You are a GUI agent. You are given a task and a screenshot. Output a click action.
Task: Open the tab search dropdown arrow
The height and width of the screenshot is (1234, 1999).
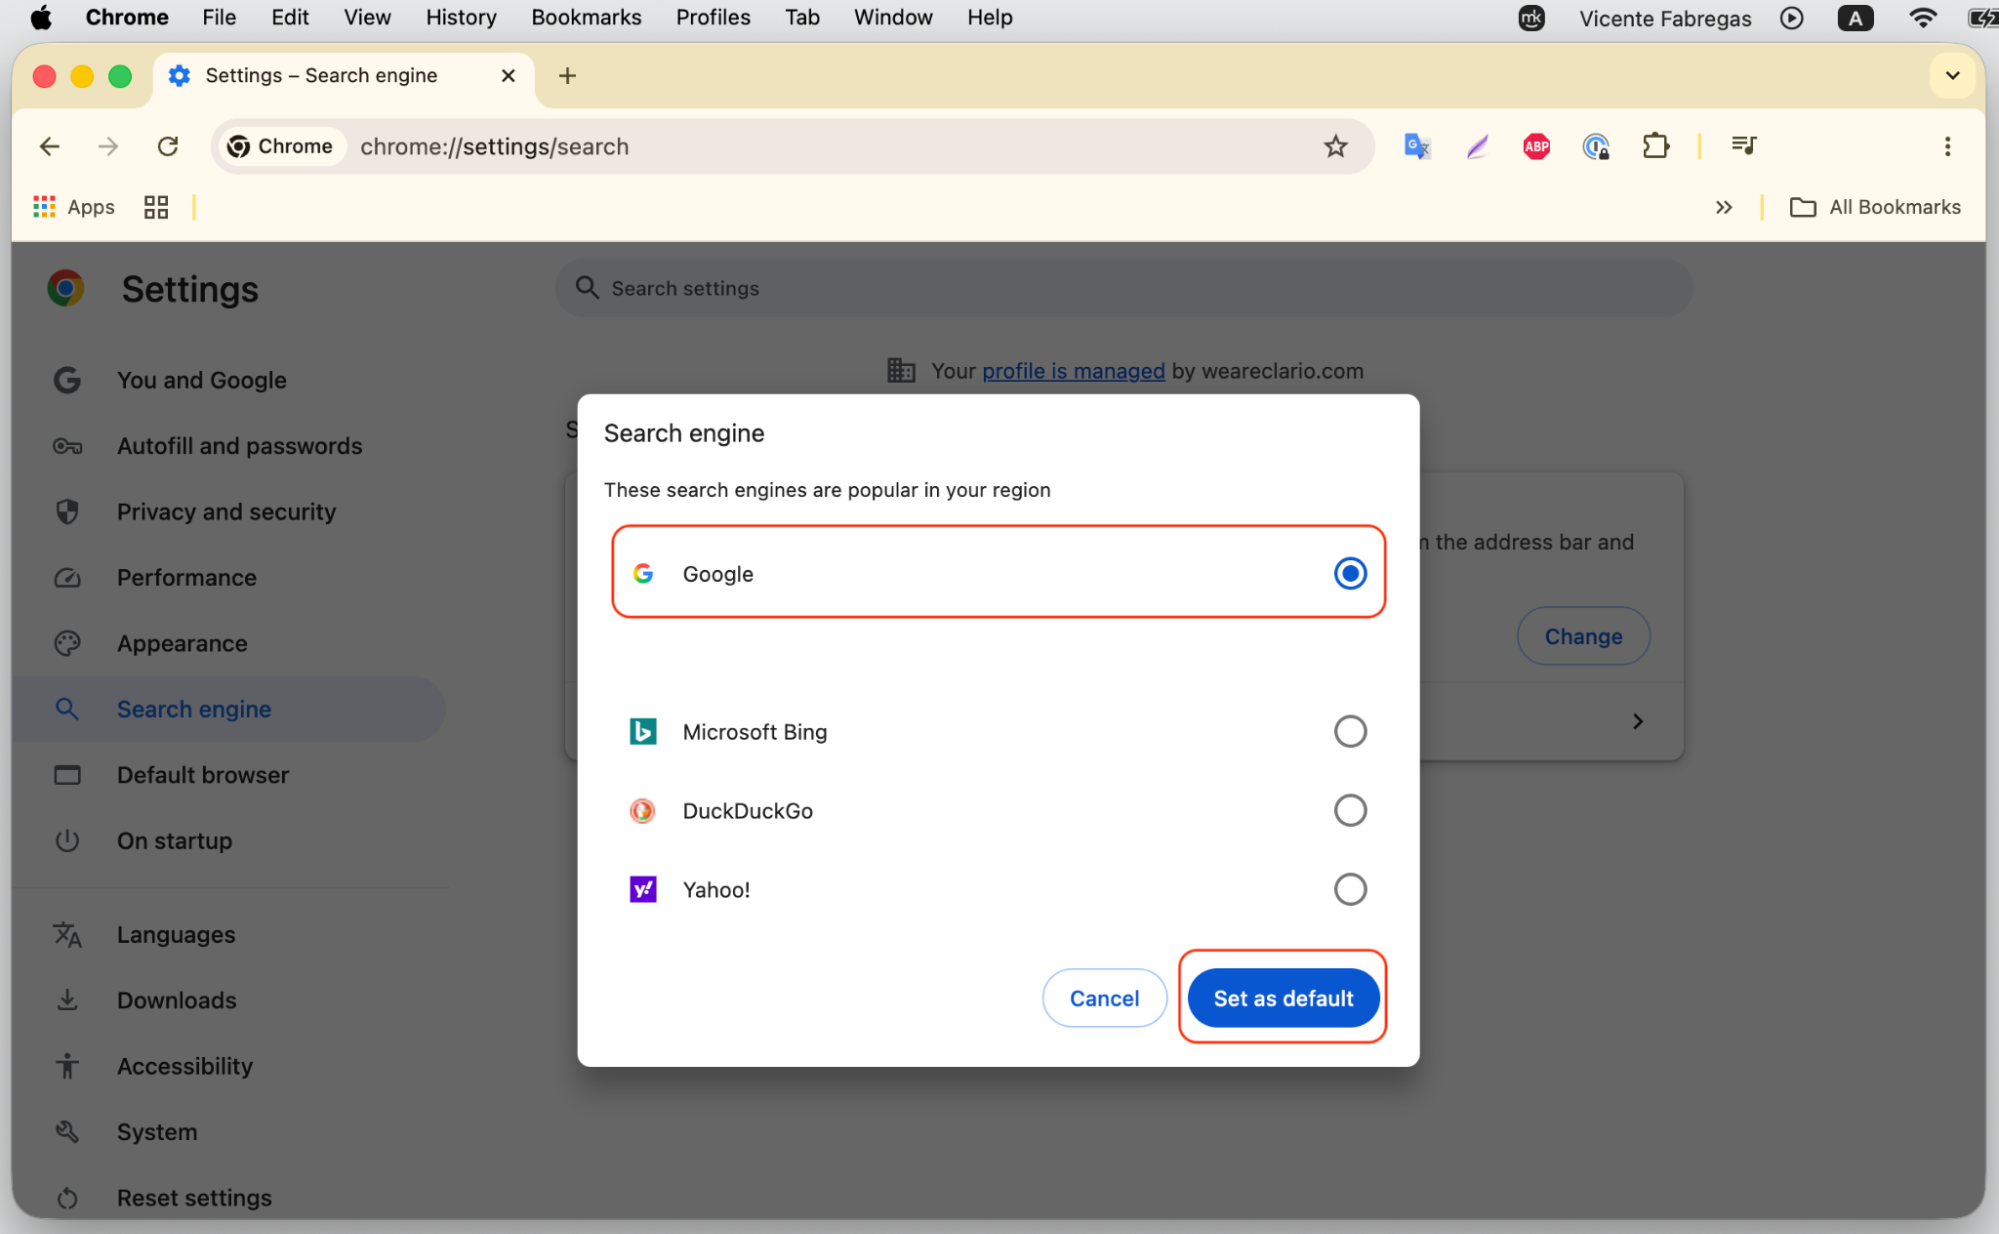pyautogui.click(x=1952, y=75)
